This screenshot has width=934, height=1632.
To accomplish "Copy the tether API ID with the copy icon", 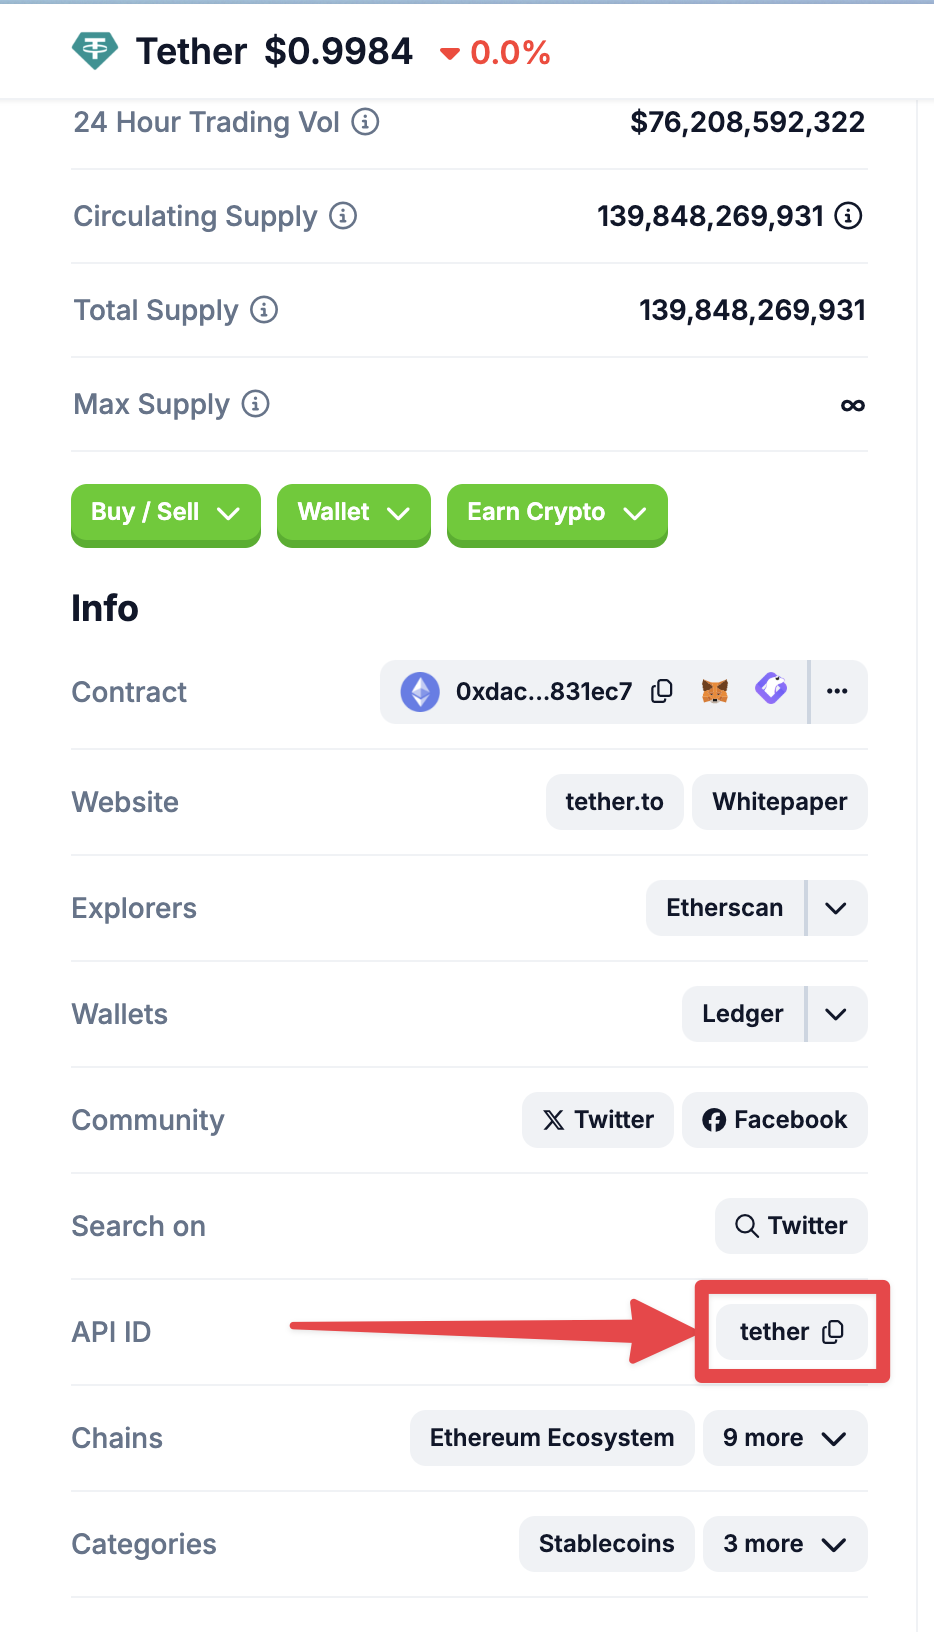I will pyautogui.click(x=831, y=1331).
